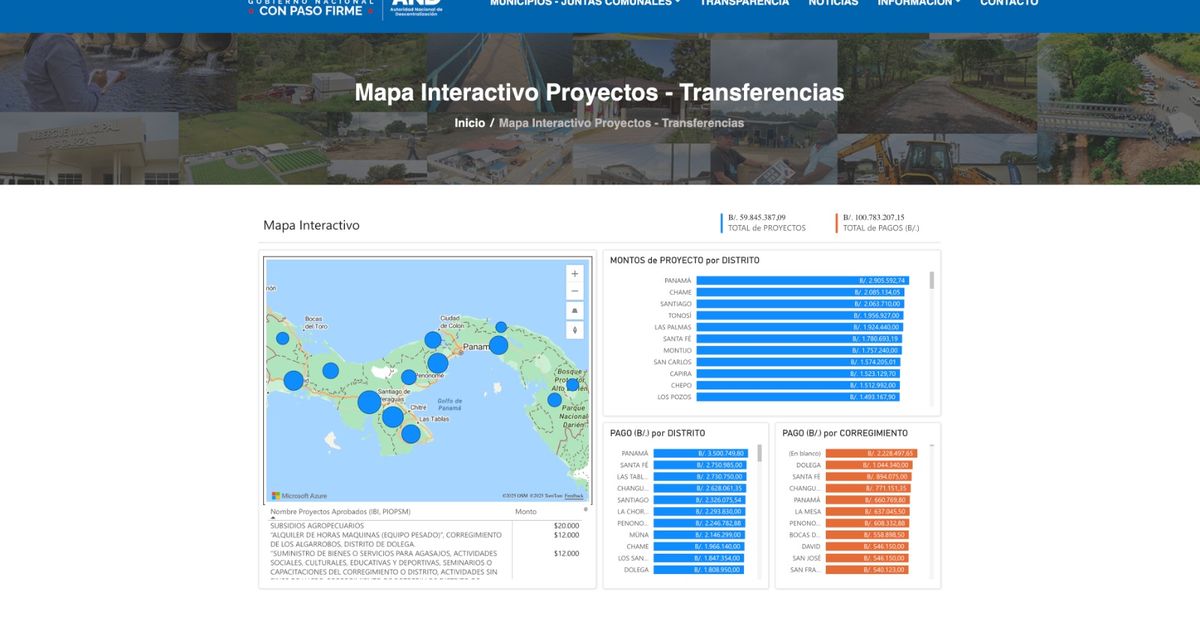Click the Feedback link on the map
This screenshot has width=1200, height=628.
click(x=574, y=496)
